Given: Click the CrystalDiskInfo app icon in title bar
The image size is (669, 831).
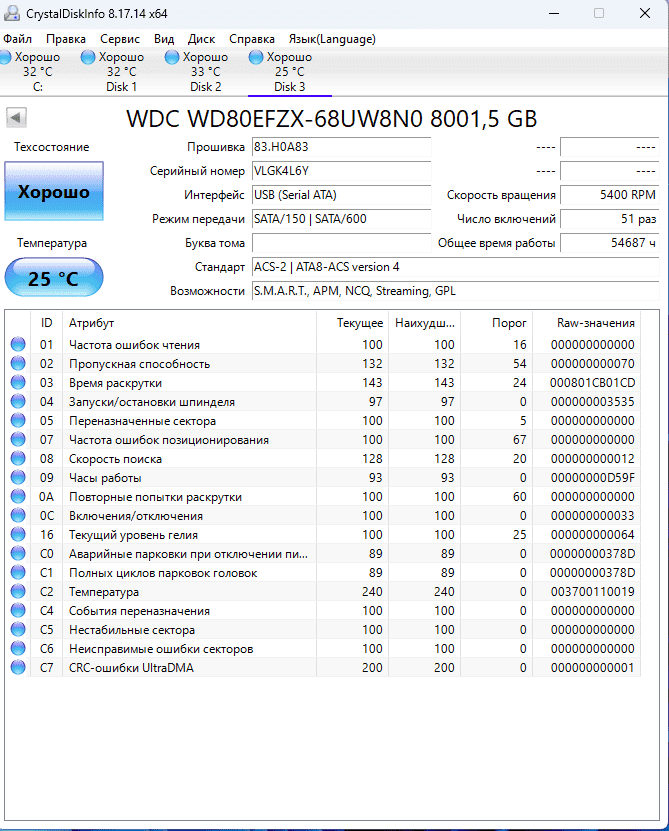Looking at the screenshot, I should tap(13, 13).
